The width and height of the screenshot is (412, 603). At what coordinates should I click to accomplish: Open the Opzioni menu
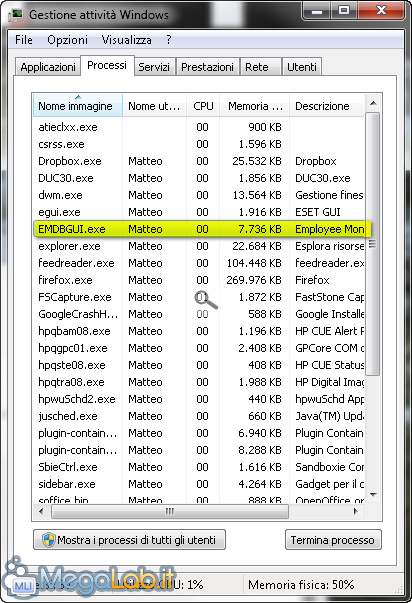67,40
